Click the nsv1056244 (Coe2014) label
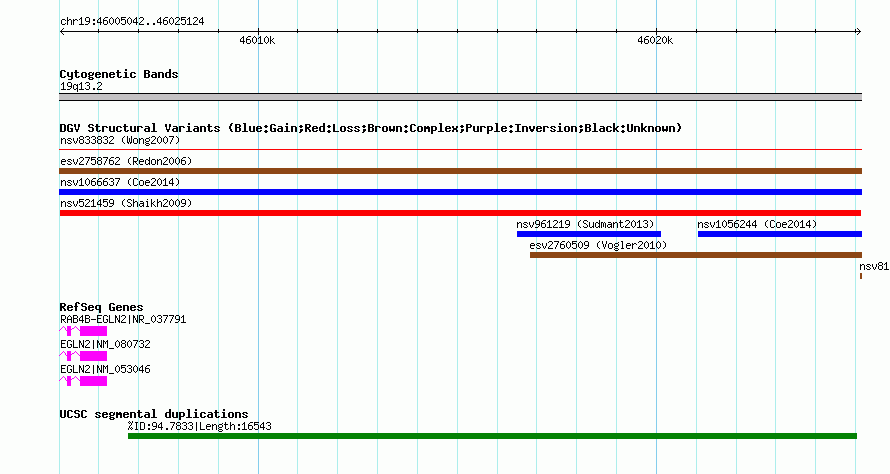890x474 pixels. click(757, 224)
